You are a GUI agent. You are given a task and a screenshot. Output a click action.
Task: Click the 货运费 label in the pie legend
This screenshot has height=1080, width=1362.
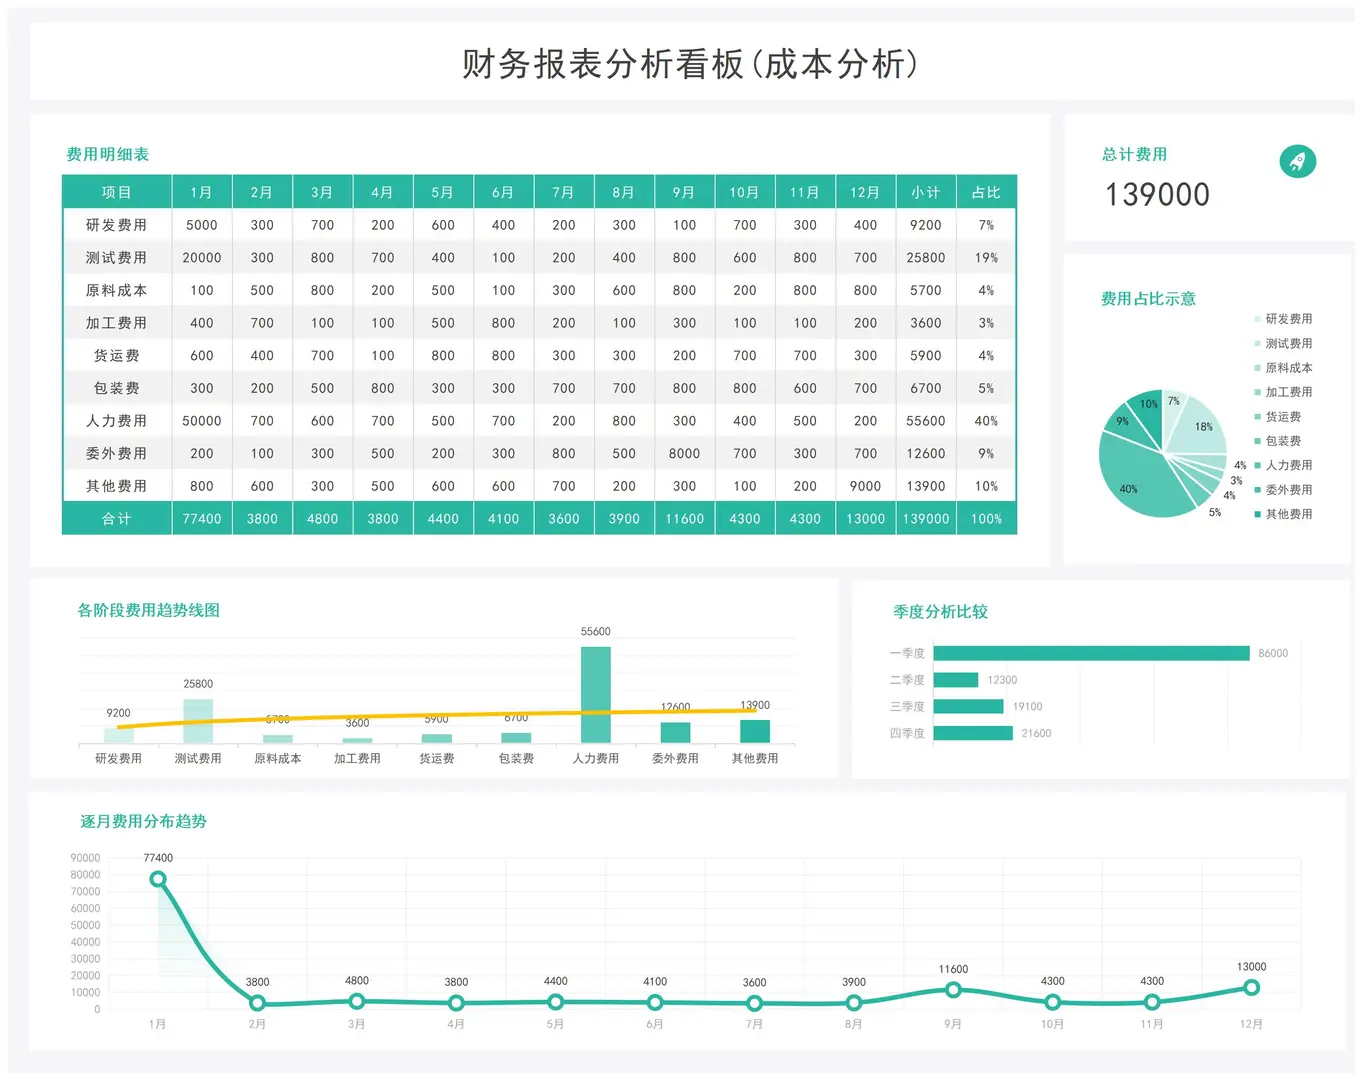point(1283,416)
